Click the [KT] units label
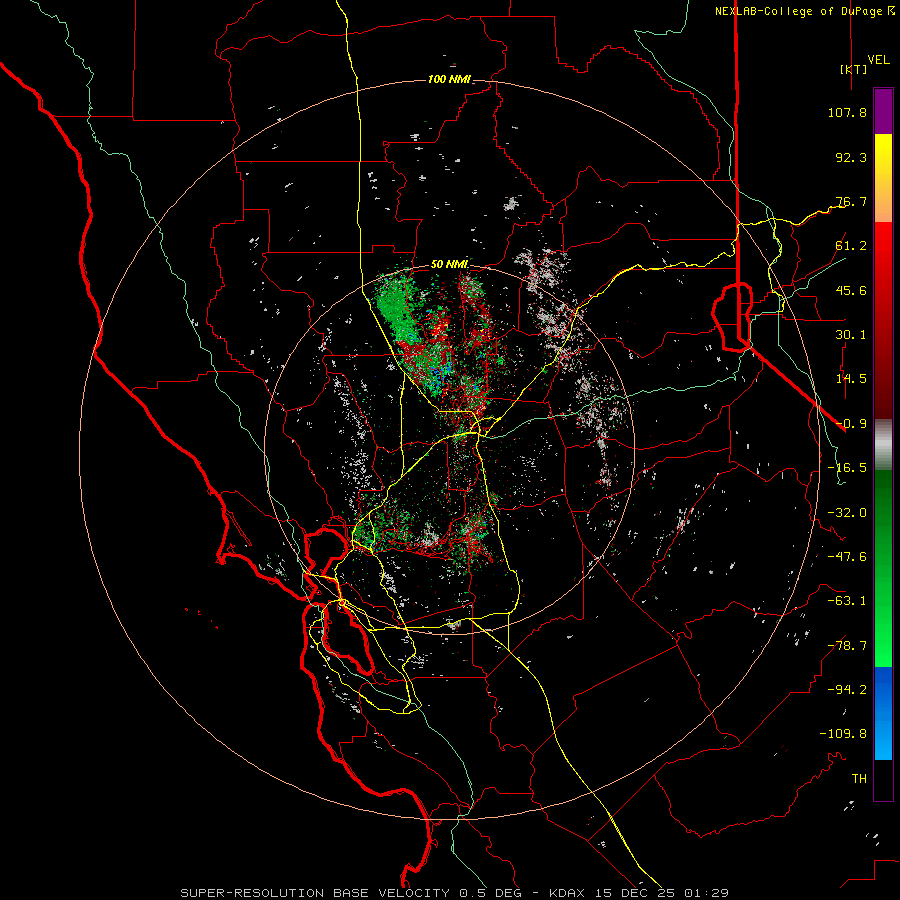Viewport: 900px width, 900px height. [854, 69]
